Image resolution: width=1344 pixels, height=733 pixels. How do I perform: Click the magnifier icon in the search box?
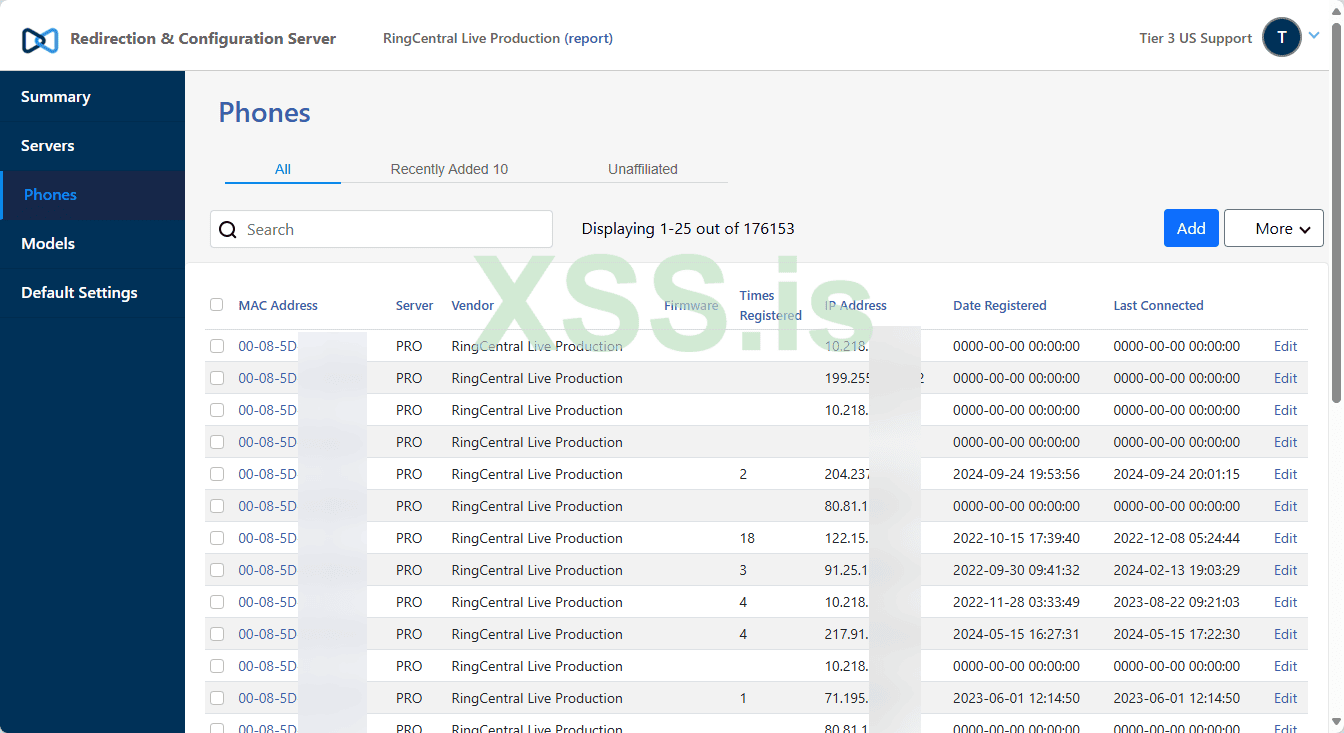(x=228, y=230)
